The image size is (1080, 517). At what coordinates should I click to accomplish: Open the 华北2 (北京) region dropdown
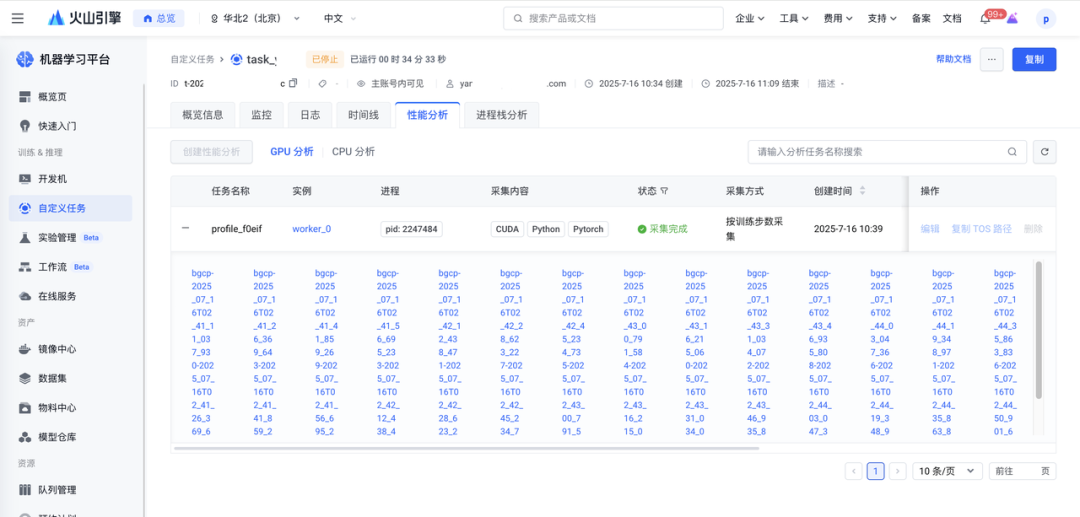coord(256,19)
